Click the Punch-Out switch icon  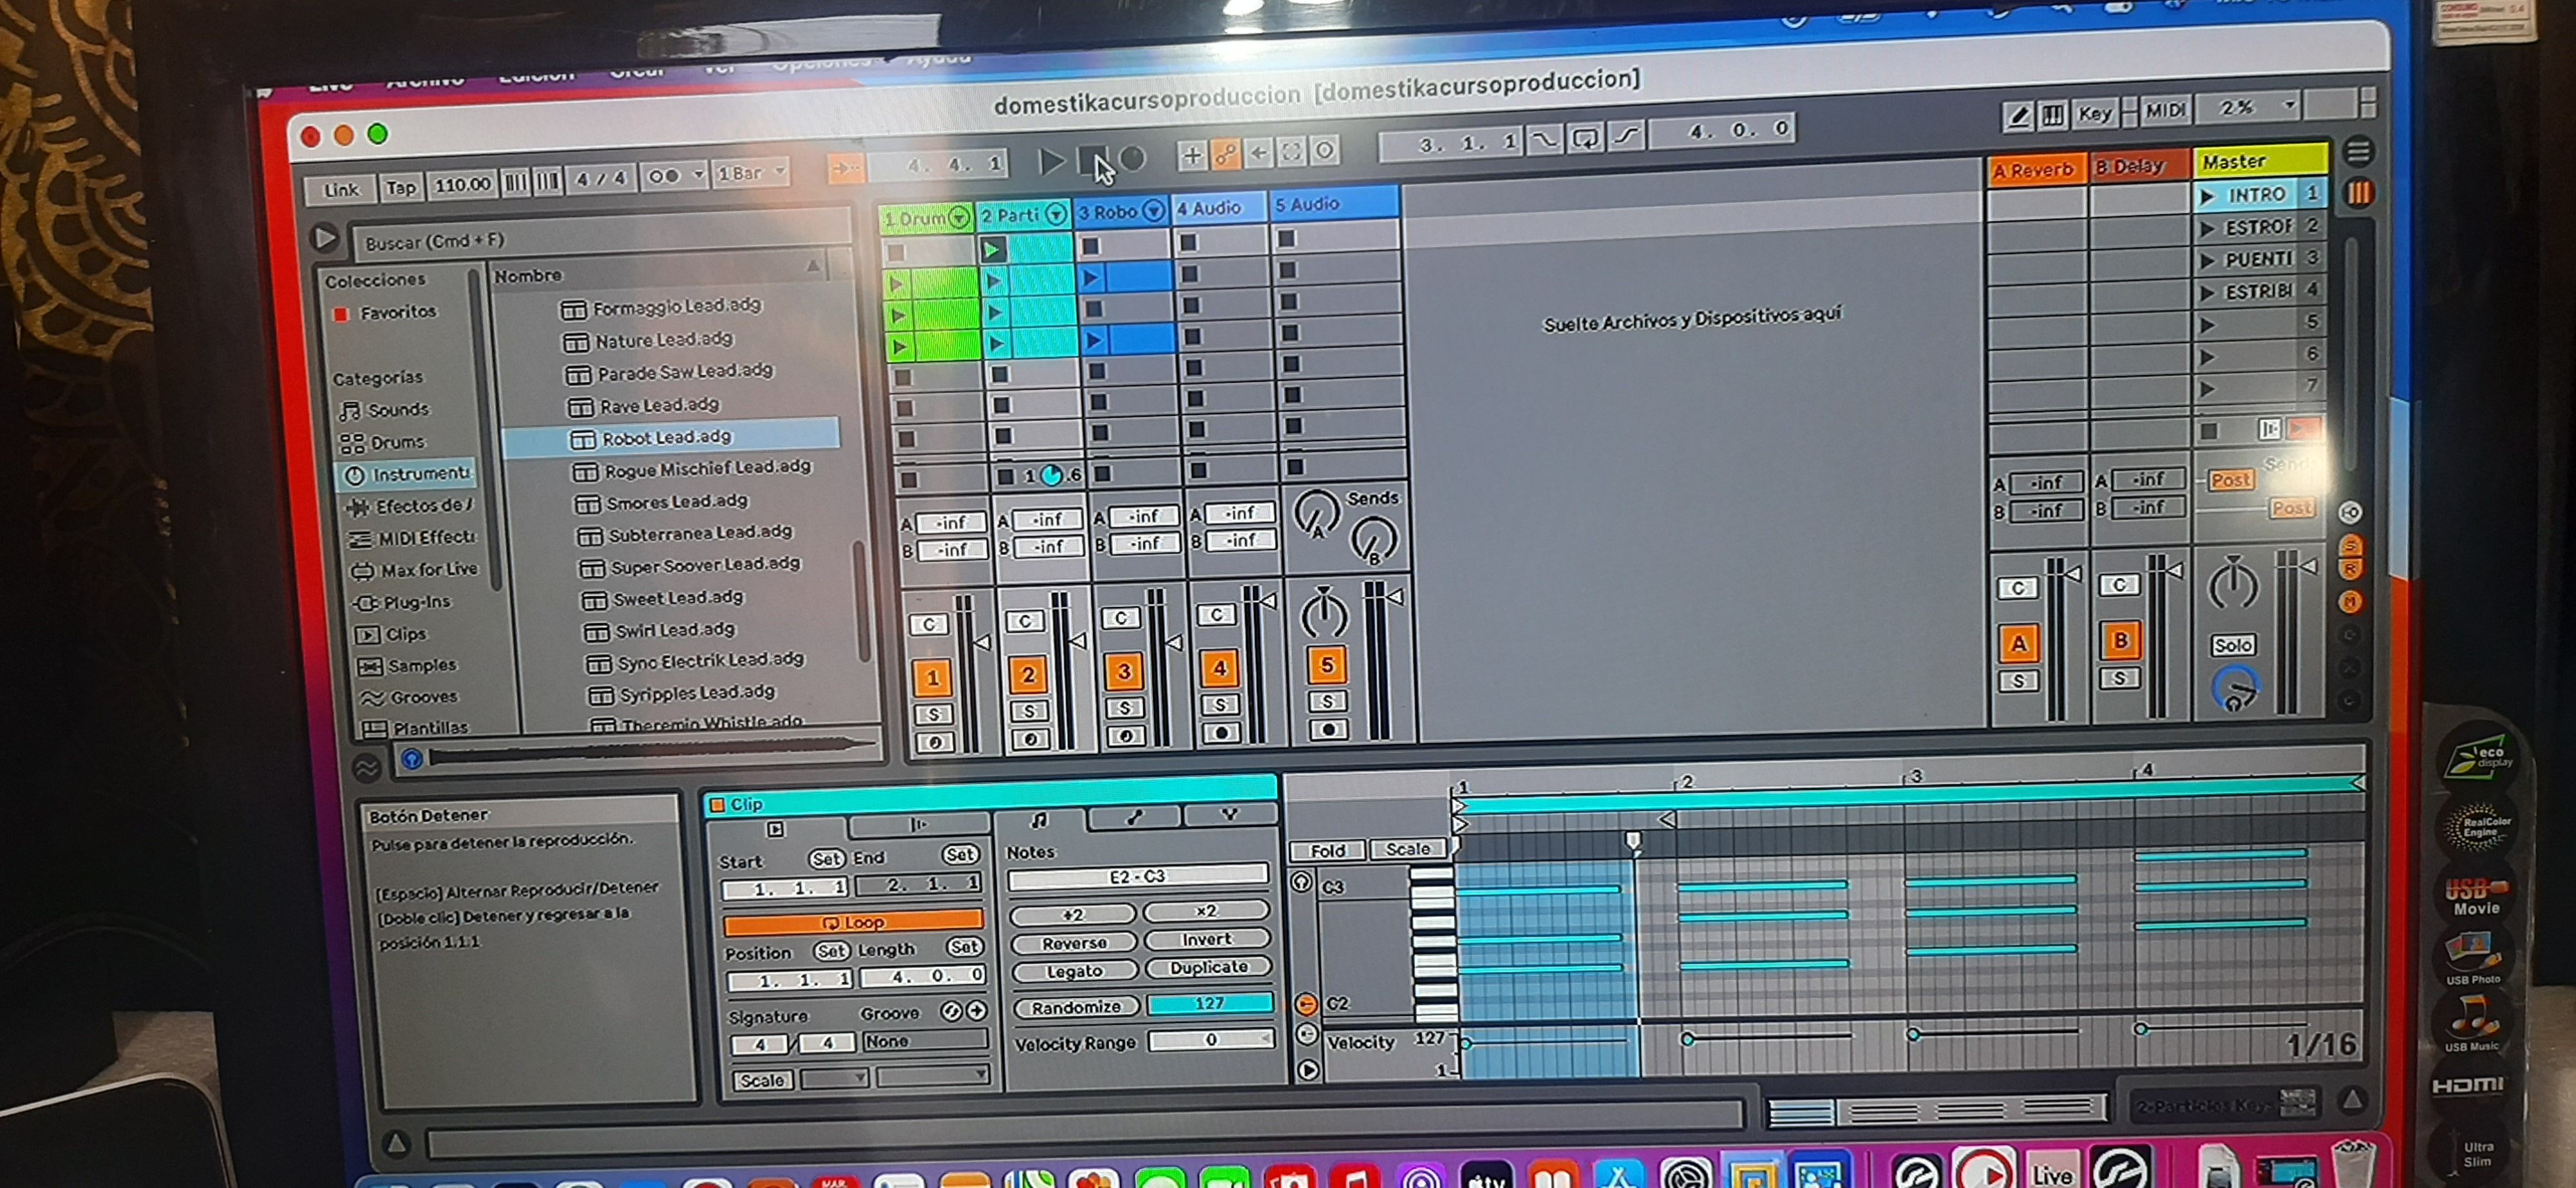pyautogui.click(x=1626, y=136)
